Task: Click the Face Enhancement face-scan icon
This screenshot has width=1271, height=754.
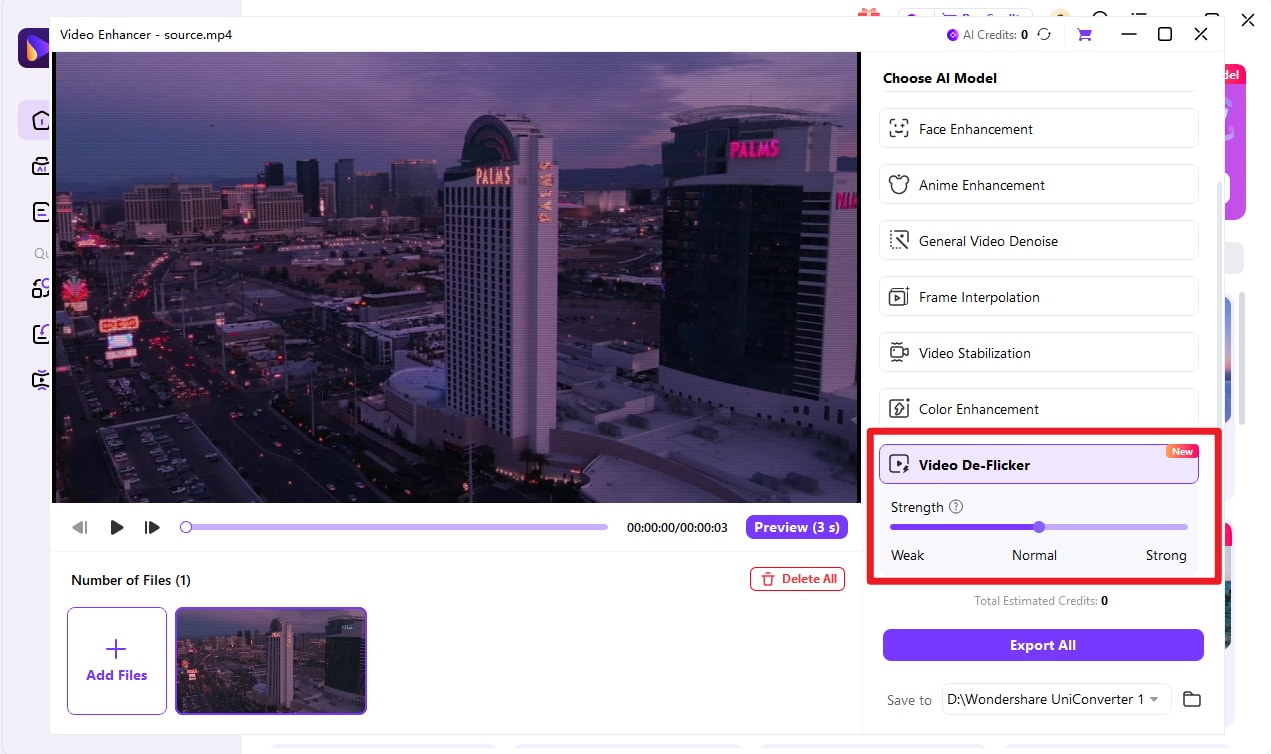Action: (x=900, y=129)
